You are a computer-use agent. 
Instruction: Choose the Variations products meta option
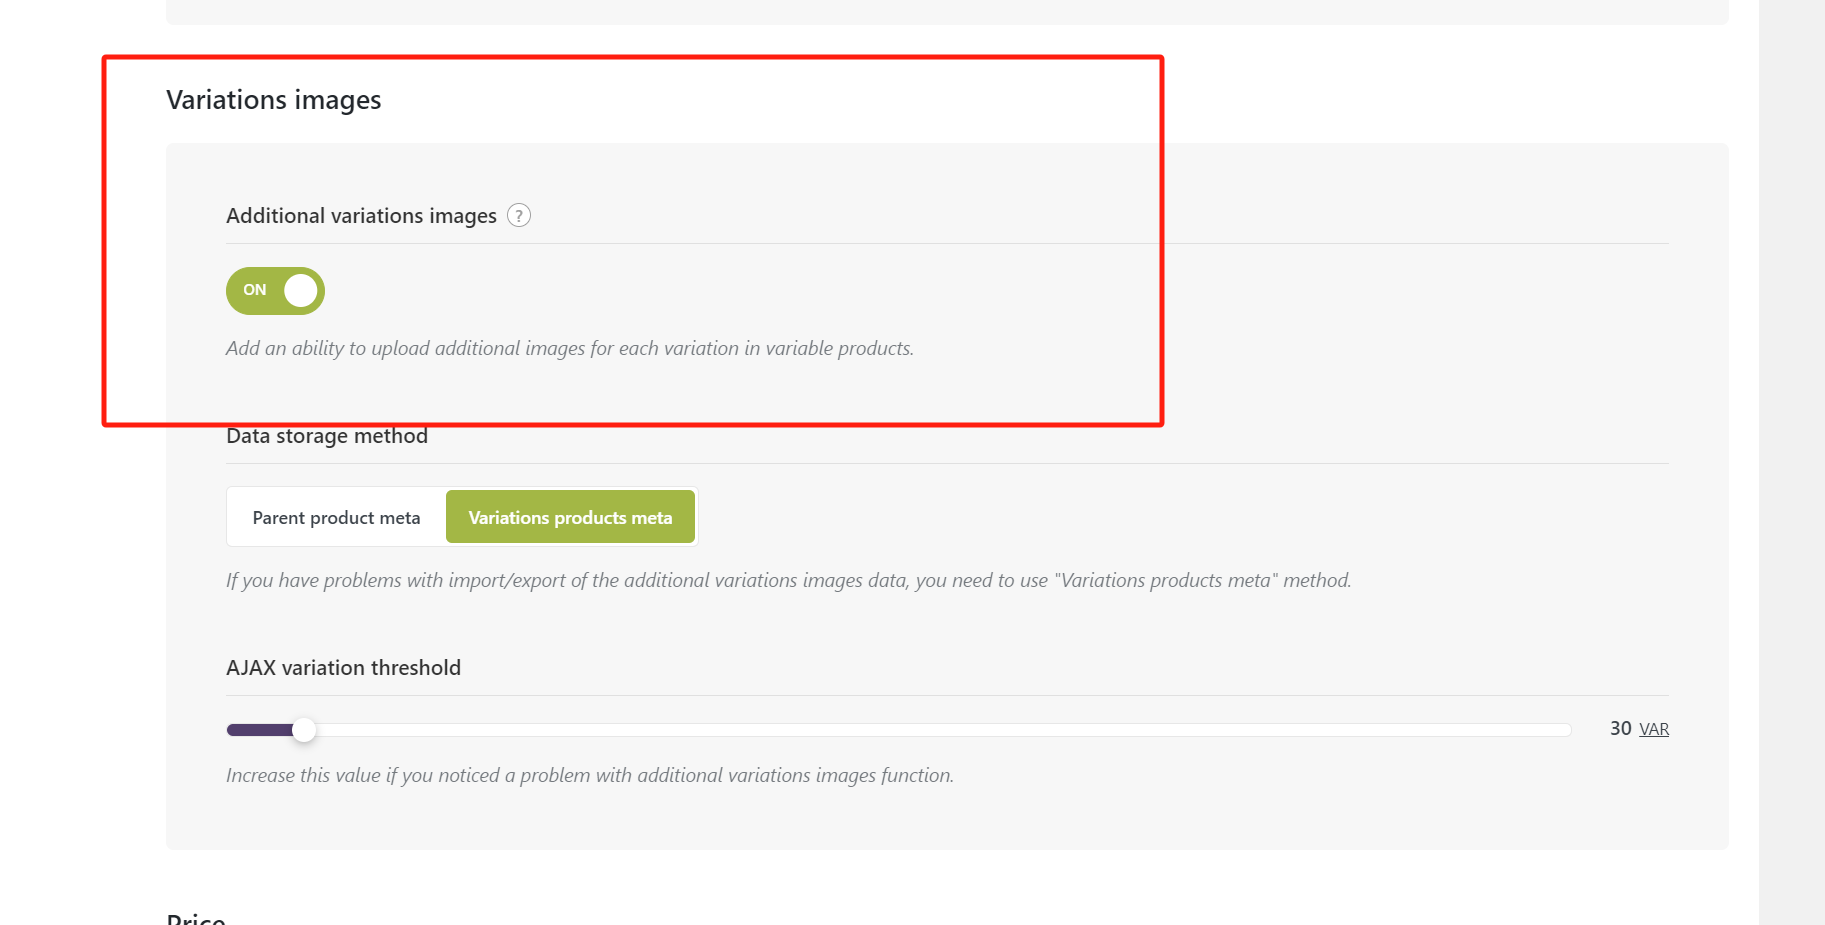coord(570,518)
